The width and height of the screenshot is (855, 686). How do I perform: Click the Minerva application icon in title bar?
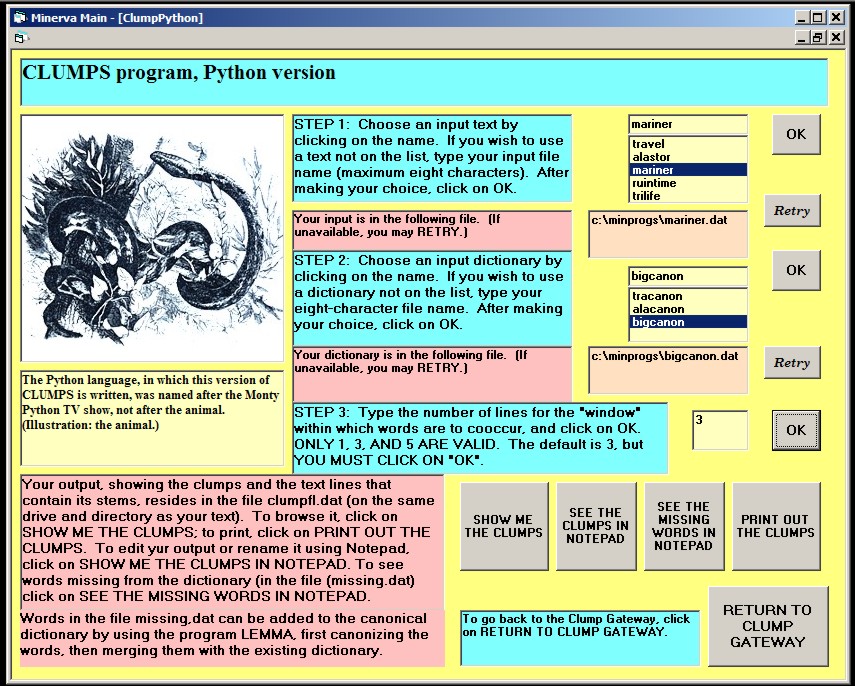click(19, 16)
